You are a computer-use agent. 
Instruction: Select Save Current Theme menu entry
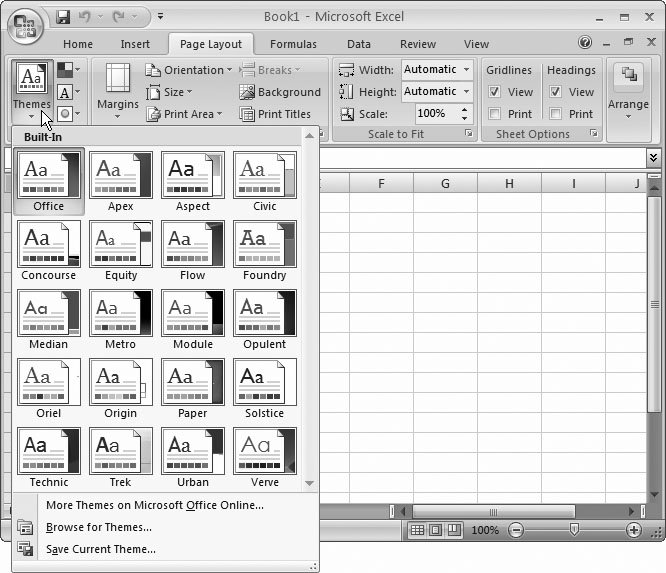point(101,549)
